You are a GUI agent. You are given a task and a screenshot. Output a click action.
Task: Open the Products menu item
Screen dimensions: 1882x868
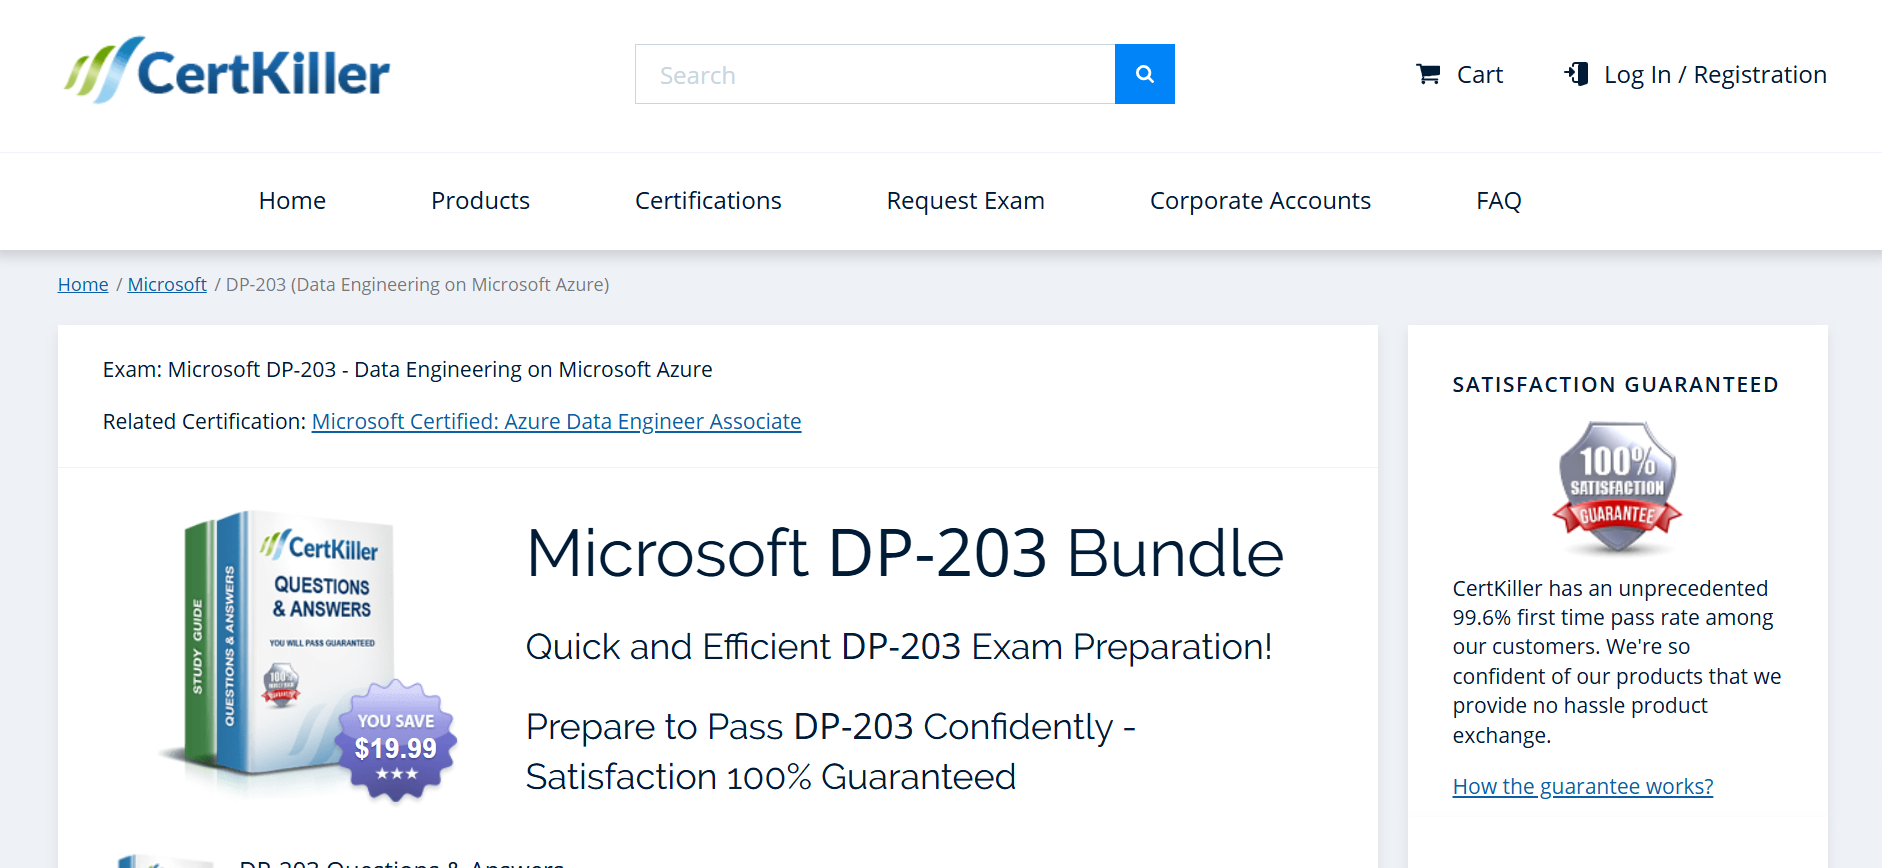point(480,201)
